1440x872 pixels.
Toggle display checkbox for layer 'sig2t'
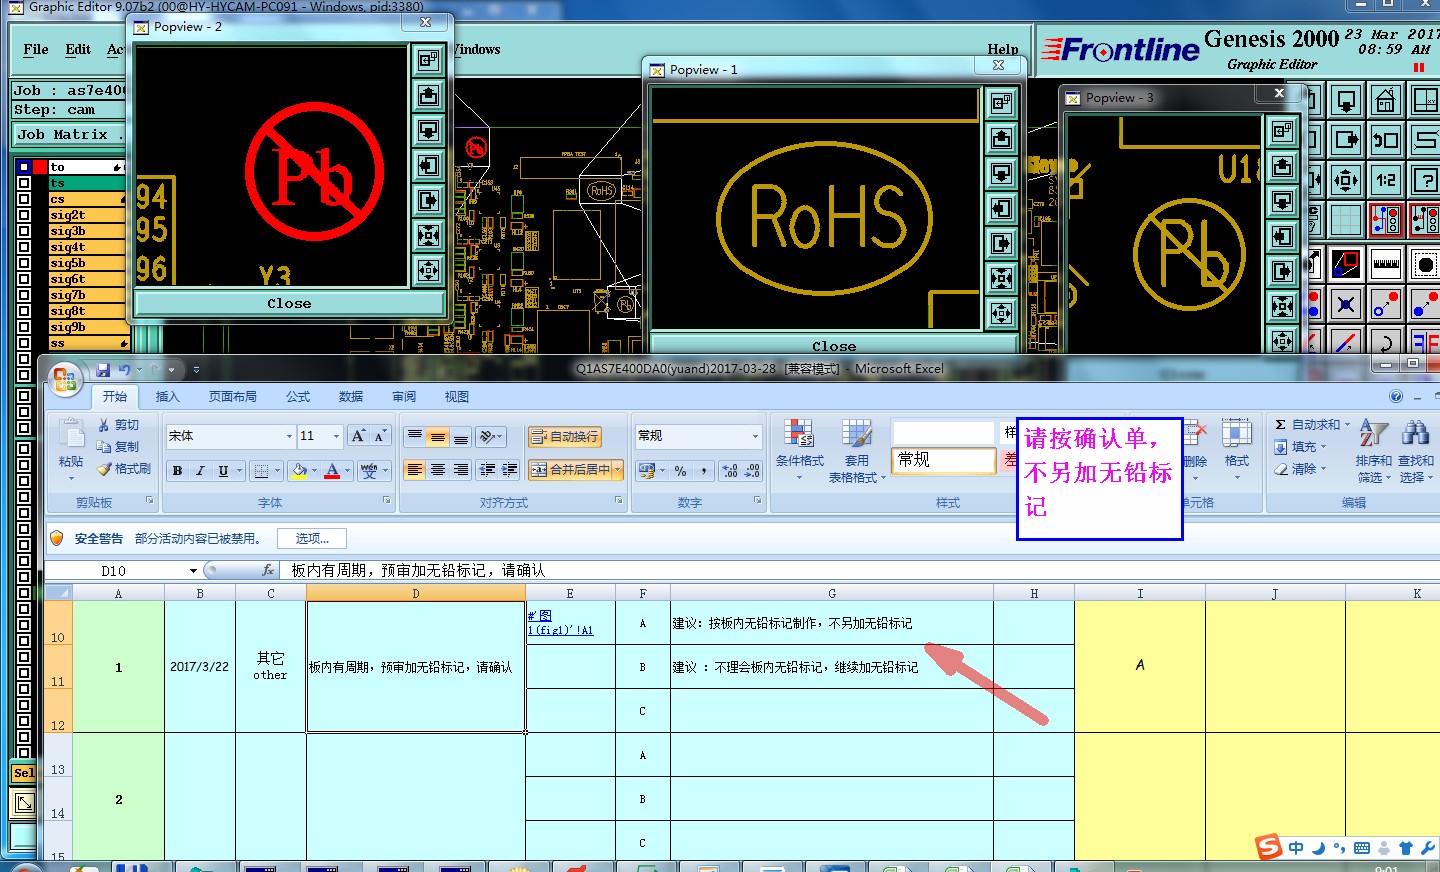click(24, 215)
